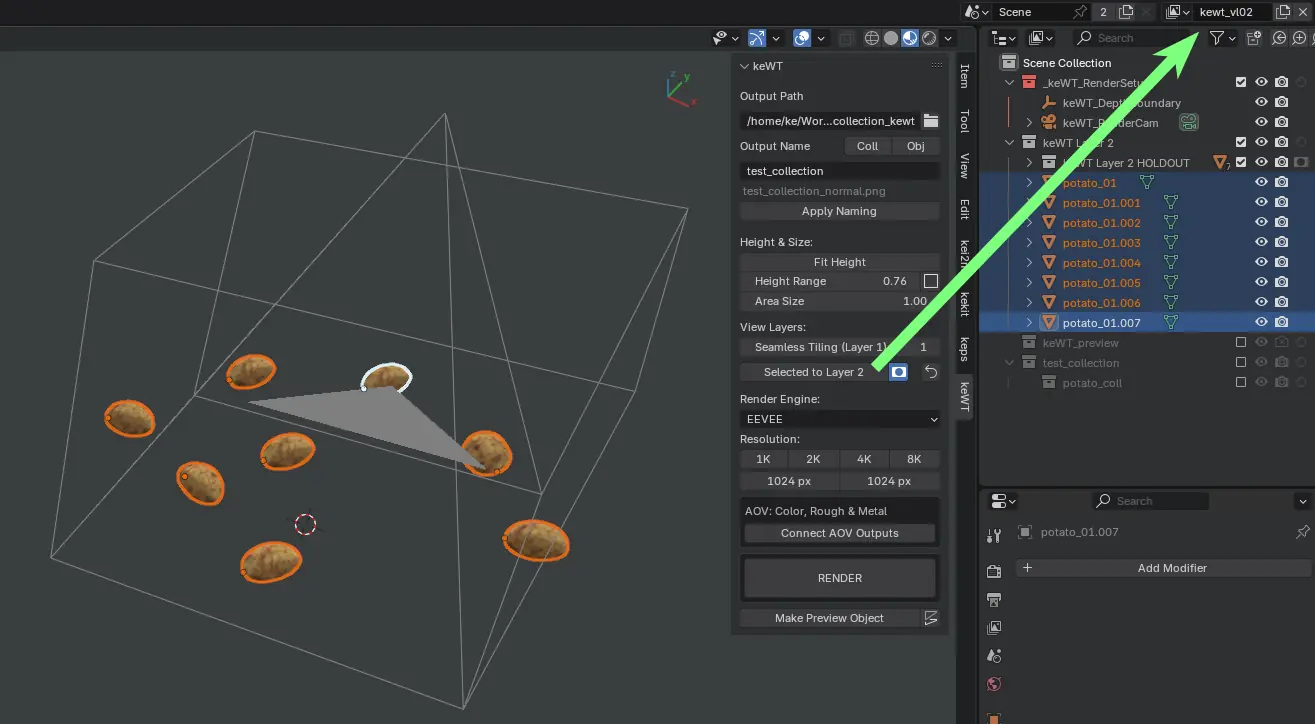Open the World properties tab icon
Image resolution: width=1315 pixels, height=724 pixels.
pyautogui.click(x=994, y=685)
